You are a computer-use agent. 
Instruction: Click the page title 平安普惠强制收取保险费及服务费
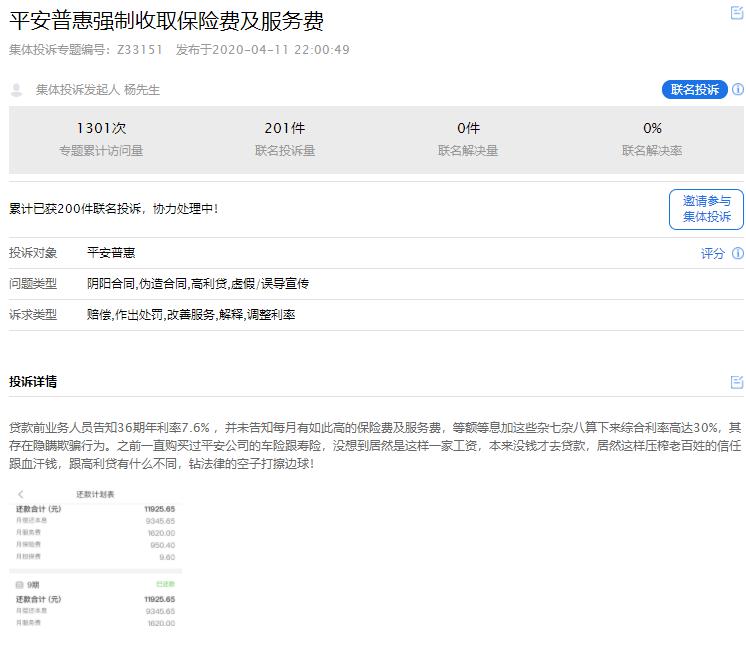[x=167, y=20]
